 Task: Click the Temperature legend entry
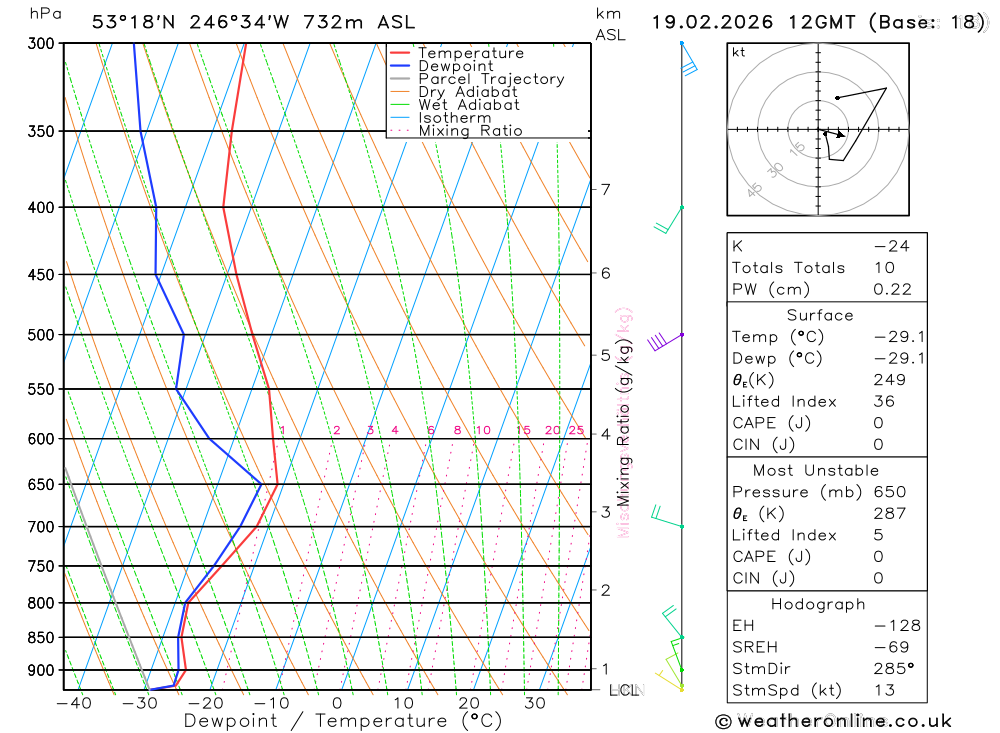pyautogui.click(x=457, y=53)
